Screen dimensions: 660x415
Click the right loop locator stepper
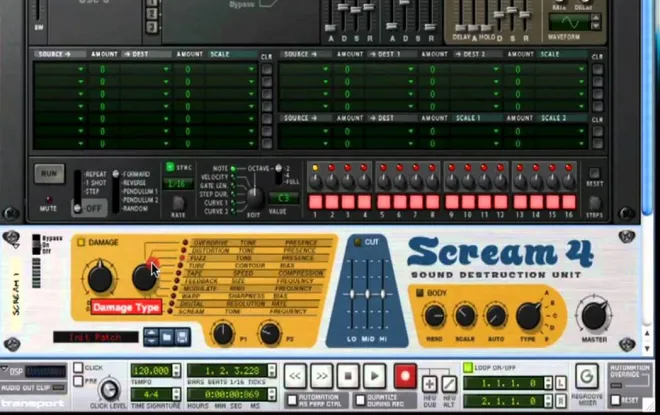pyautogui.click(x=548, y=401)
